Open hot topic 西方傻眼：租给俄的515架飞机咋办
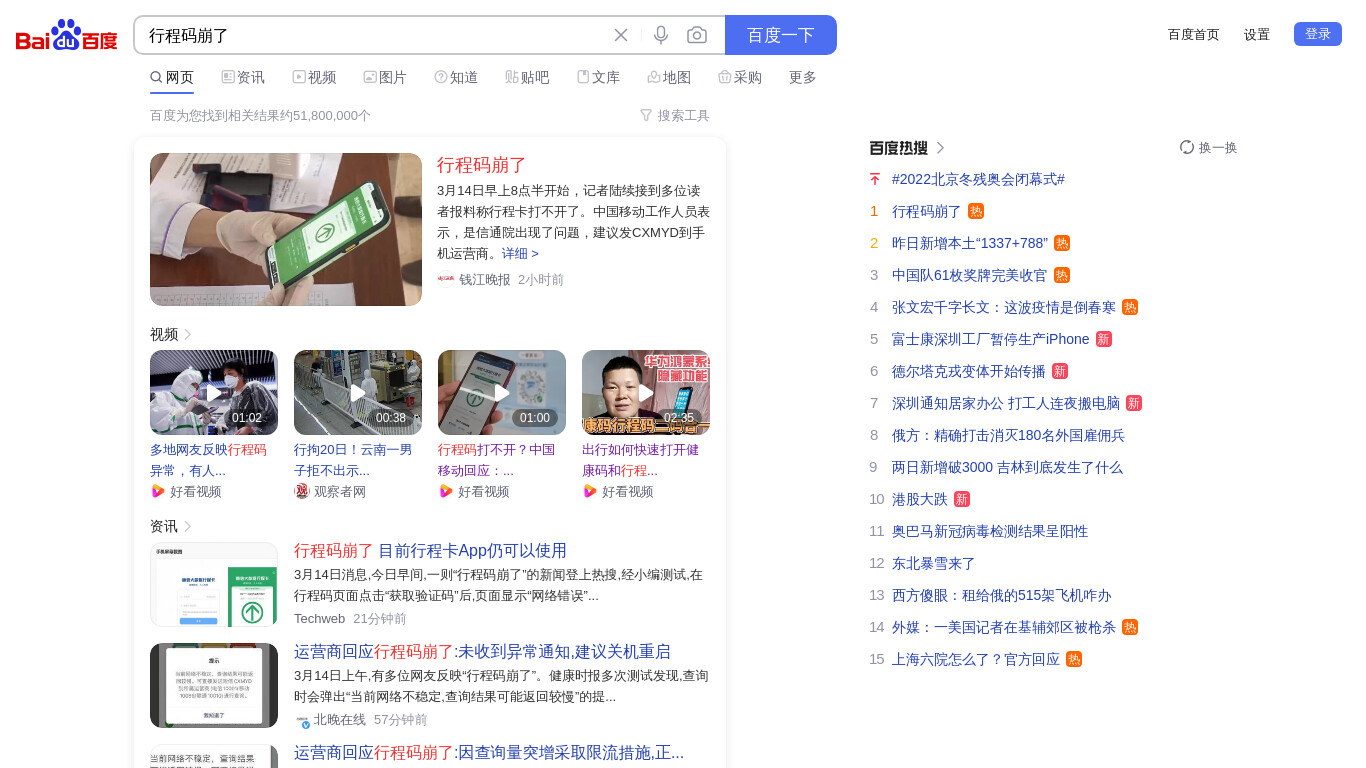Viewport: 1366px width, 768px height. pos(1002,595)
